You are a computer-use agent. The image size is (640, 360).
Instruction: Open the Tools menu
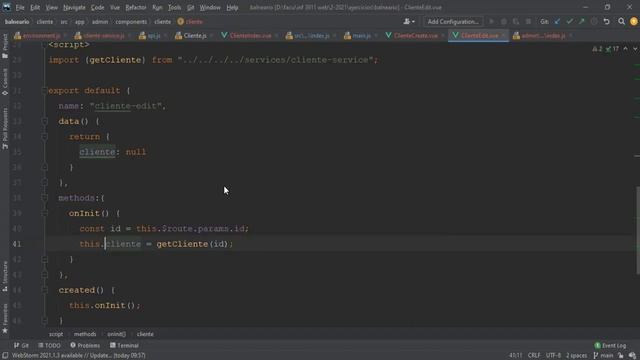(x=174, y=7)
